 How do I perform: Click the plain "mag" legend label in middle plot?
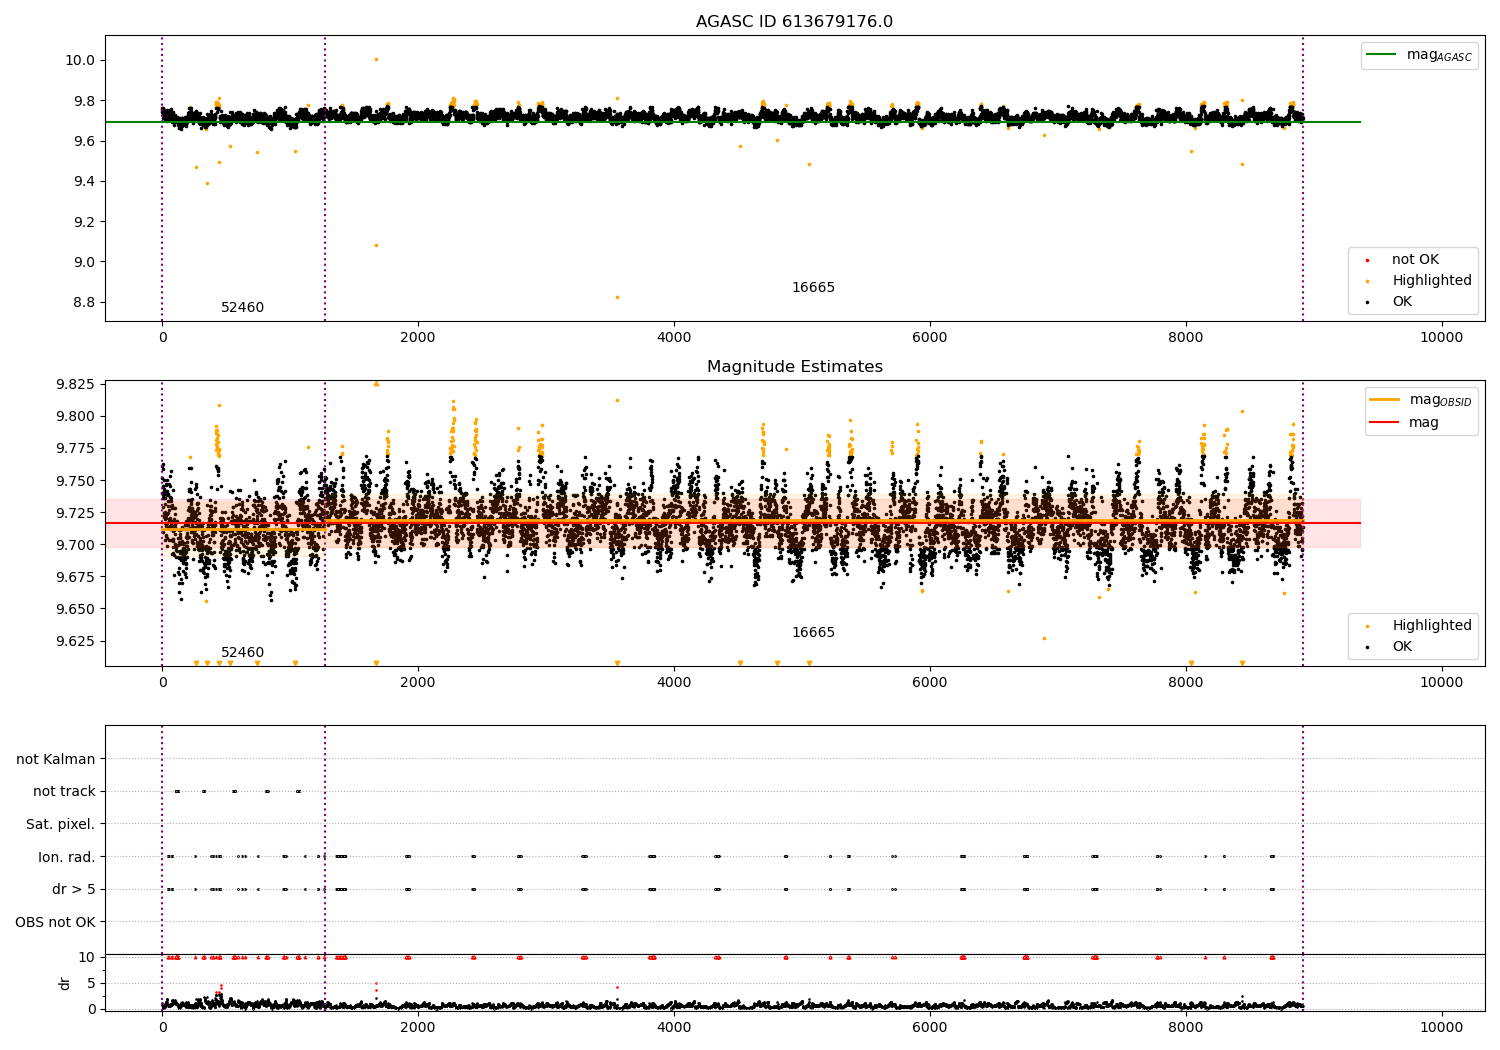1424,423
